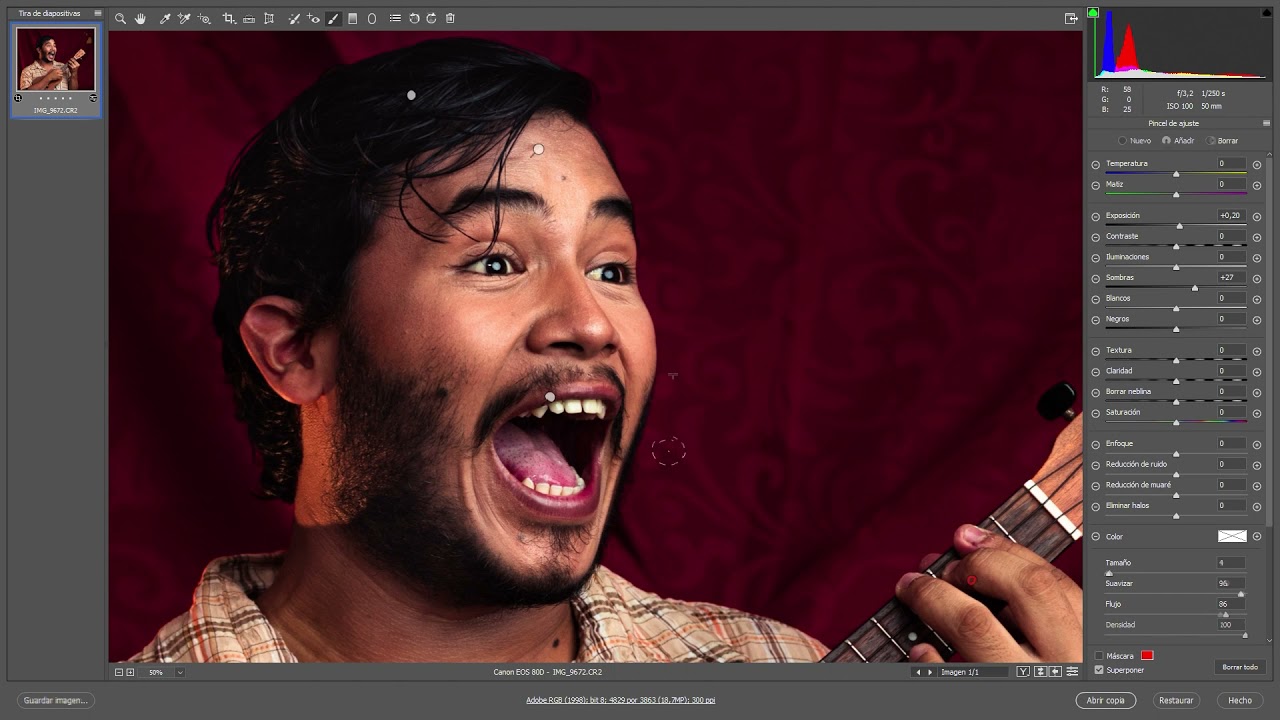Screen dimensions: 1280x720
Task: Open the zoom level 50% dropdown
Action: point(180,672)
